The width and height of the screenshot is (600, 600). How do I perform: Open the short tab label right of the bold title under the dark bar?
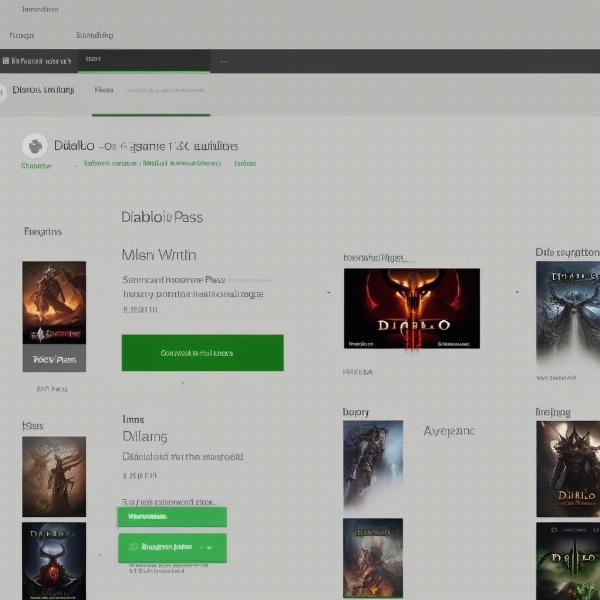(104, 90)
